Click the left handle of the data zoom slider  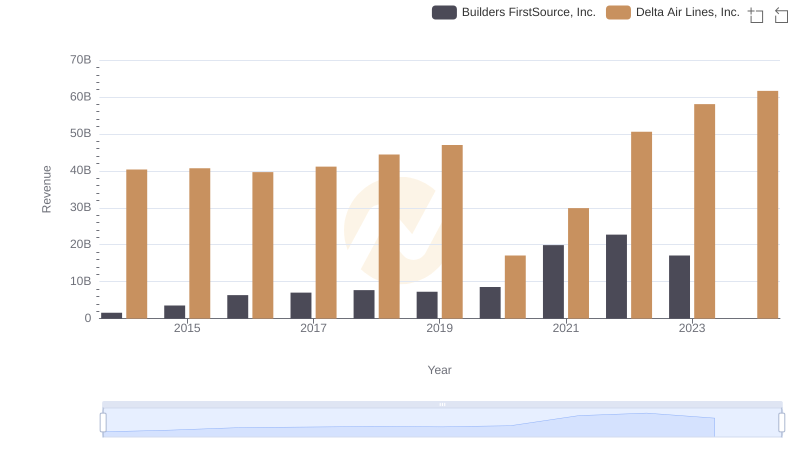103,423
